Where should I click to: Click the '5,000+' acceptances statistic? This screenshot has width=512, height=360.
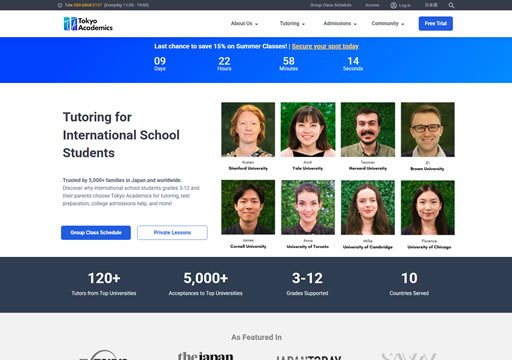tap(206, 278)
